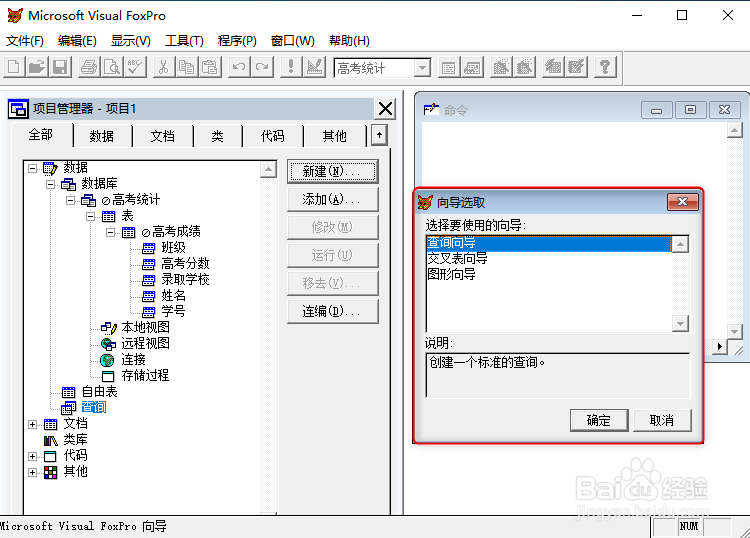Collapse the 数据库 tree node
This screenshot has height=538, width=750.
[50, 184]
